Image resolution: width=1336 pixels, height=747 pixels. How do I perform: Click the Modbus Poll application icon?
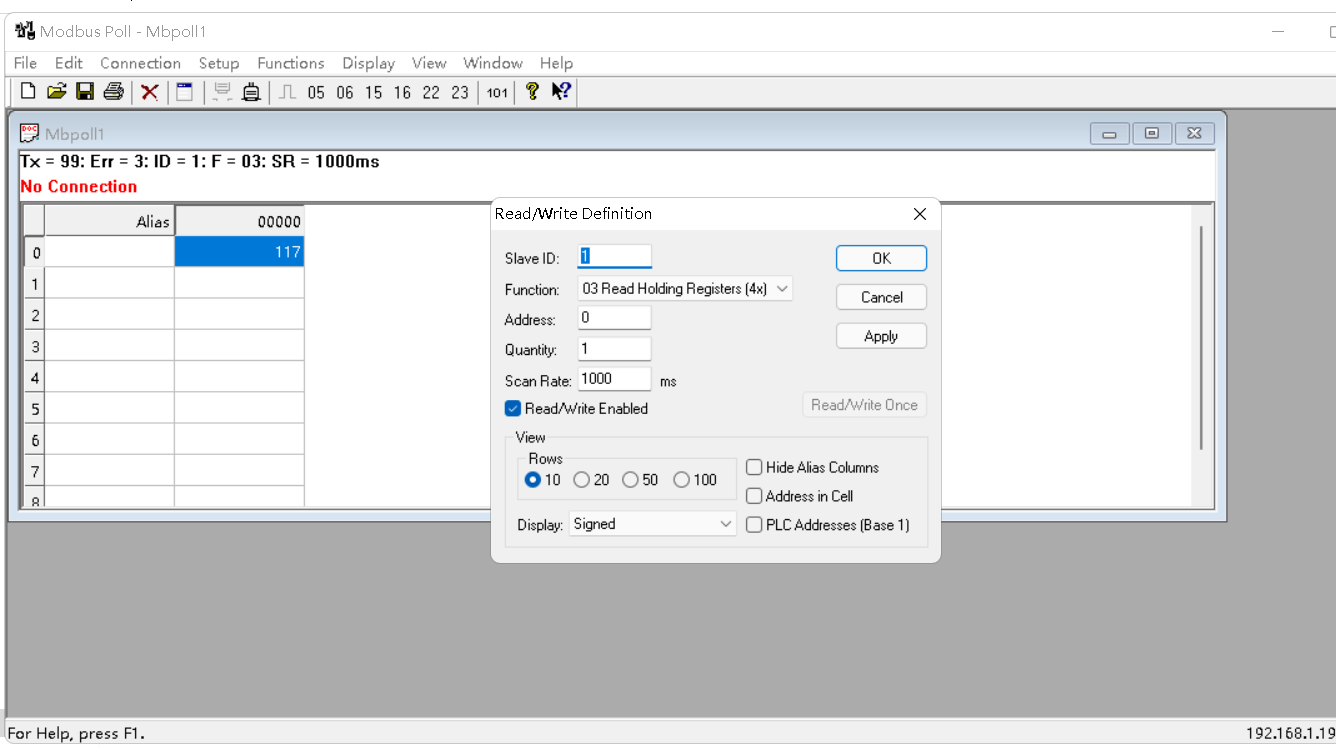[x=24, y=31]
